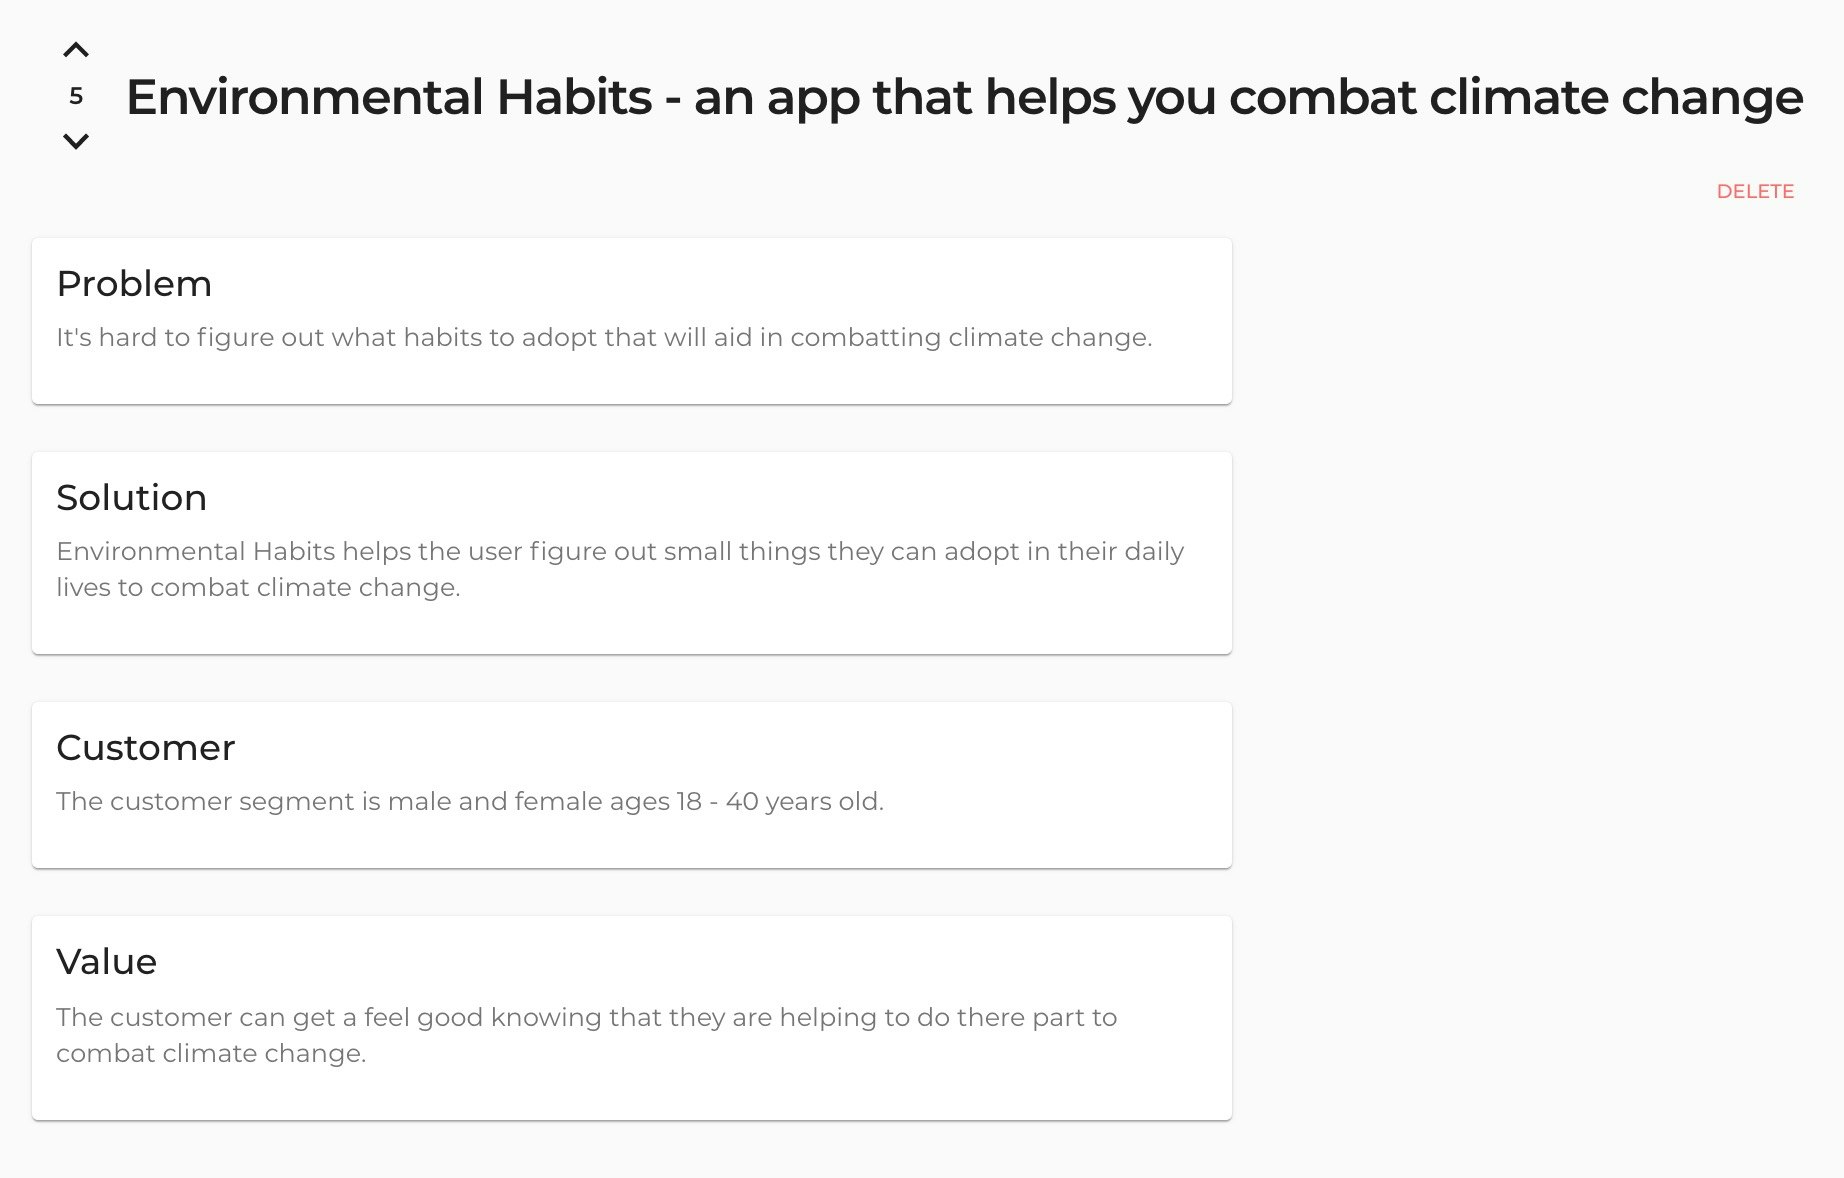Downvote the idea with the down chevron
This screenshot has height=1178, width=1844.
pos(76,141)
